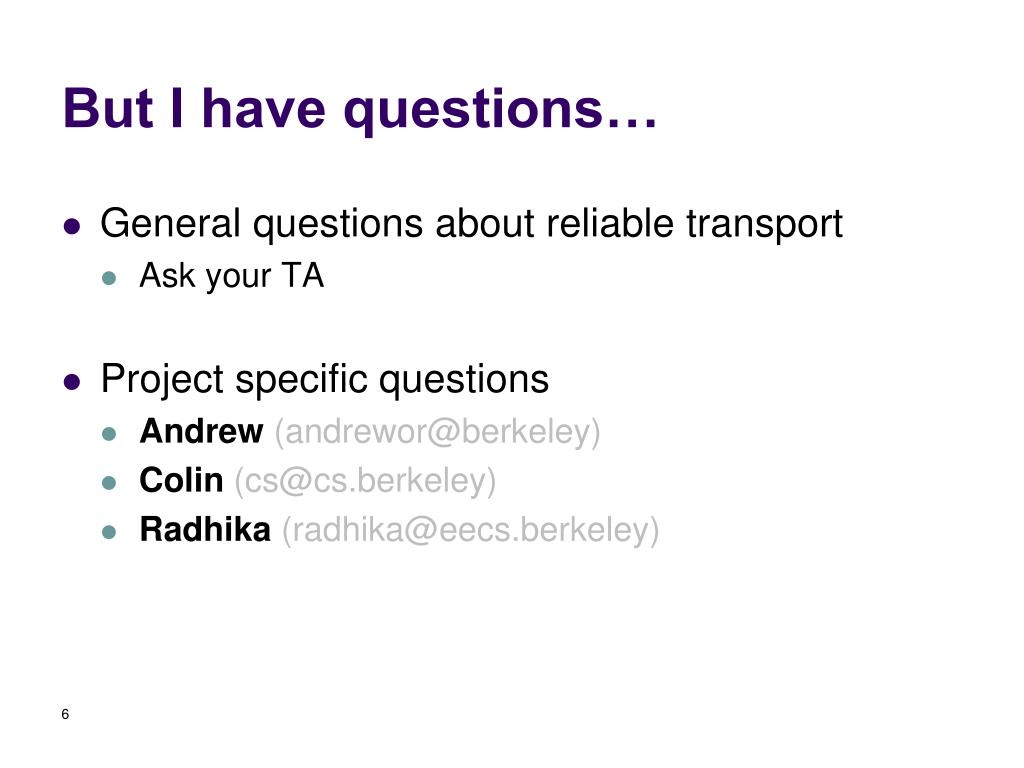Click the 'Ask your TA' sub-bullet text

point(231,276)
